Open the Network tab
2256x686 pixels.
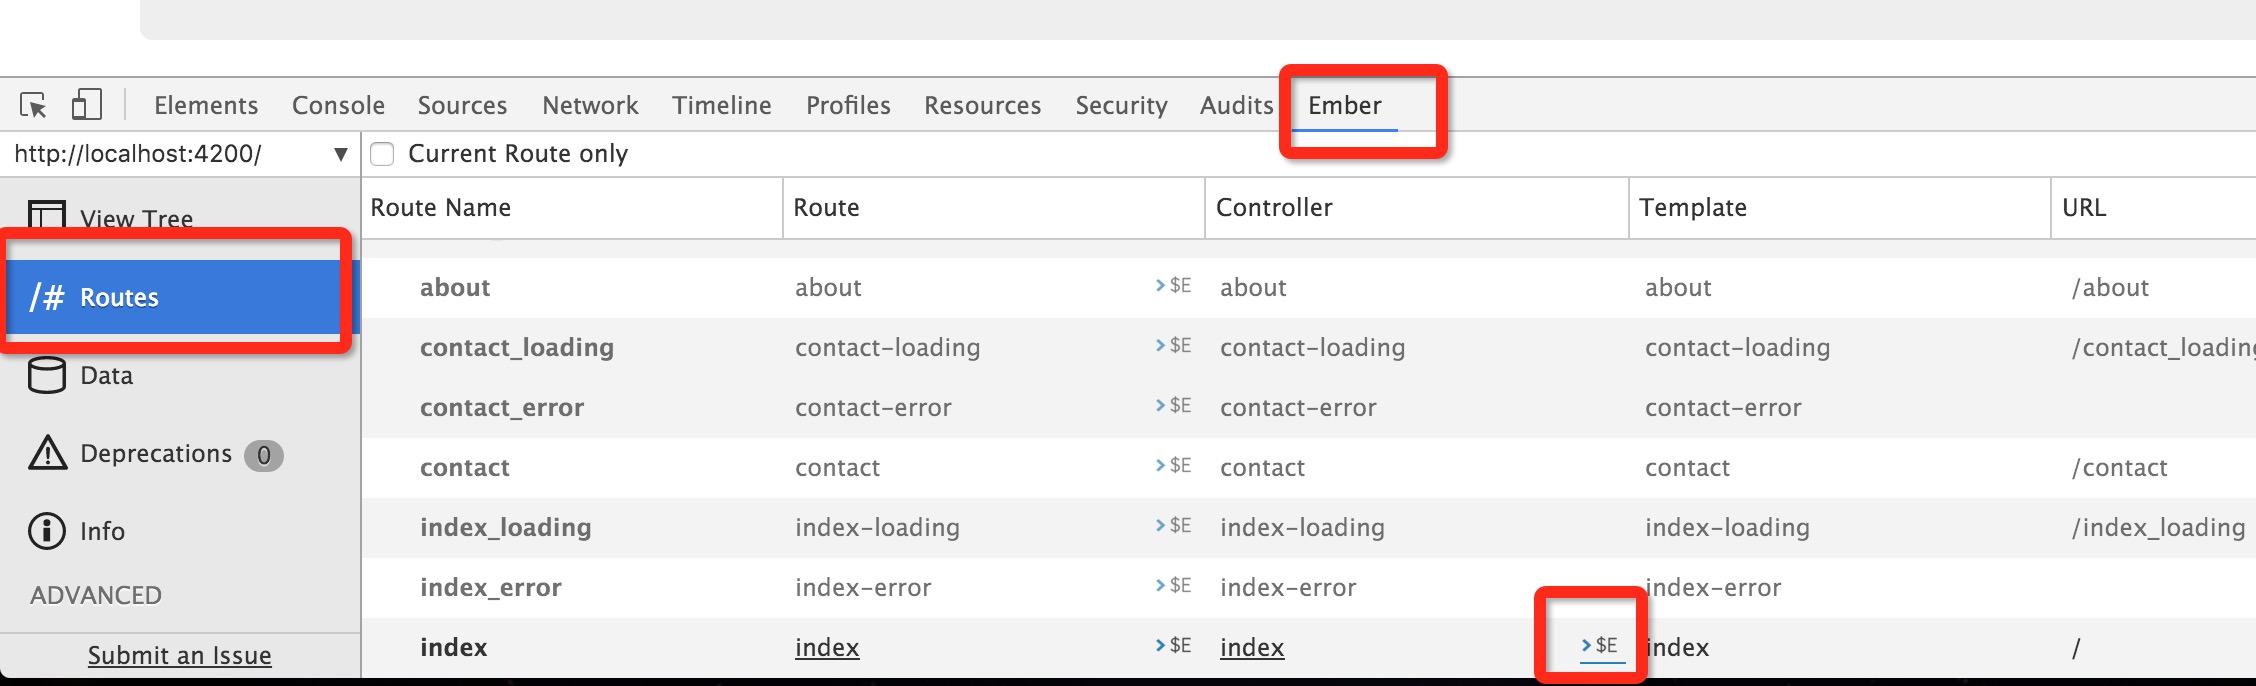[x=590, y=105]
